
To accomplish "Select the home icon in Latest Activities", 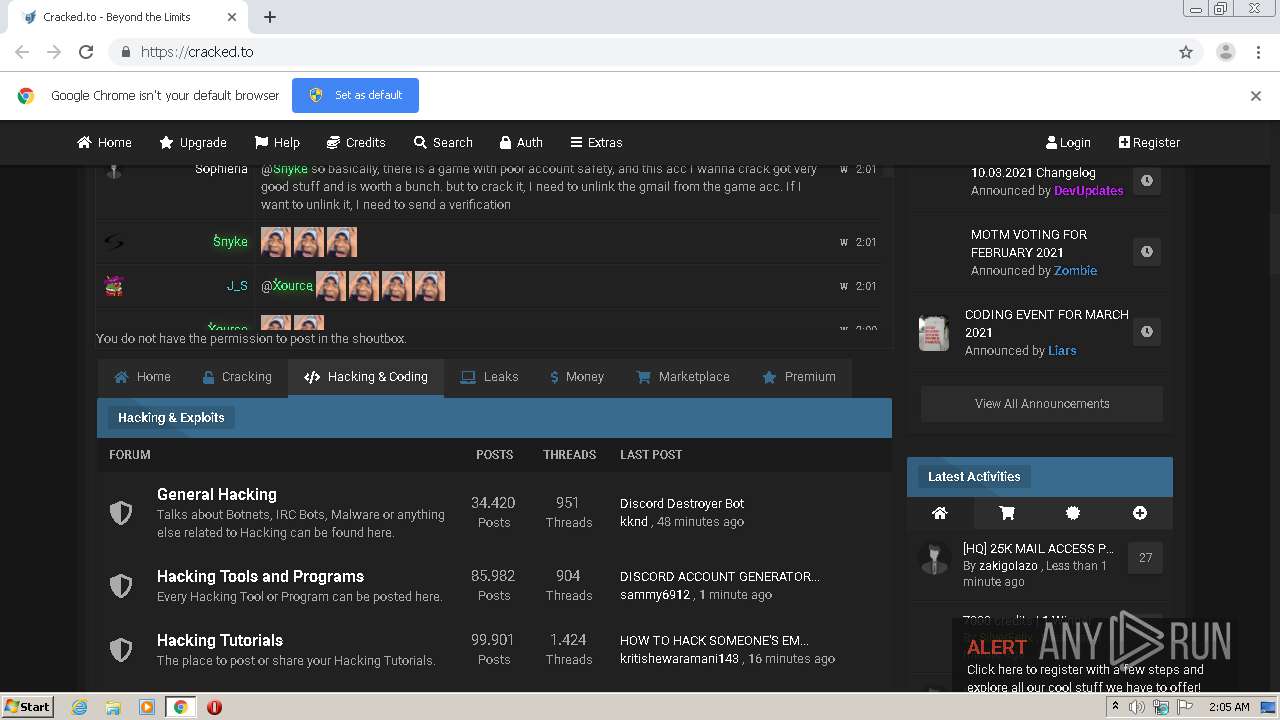I will [x=939, y=513].
